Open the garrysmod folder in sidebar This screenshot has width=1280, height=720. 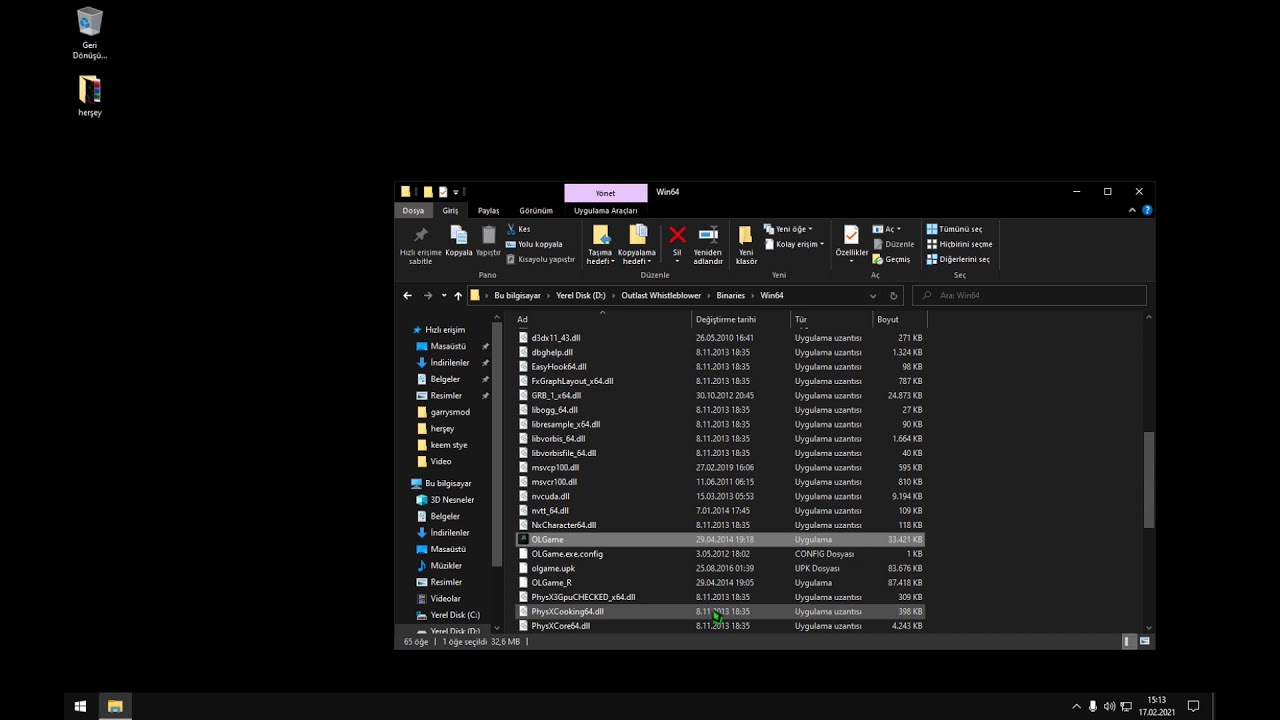450,412
